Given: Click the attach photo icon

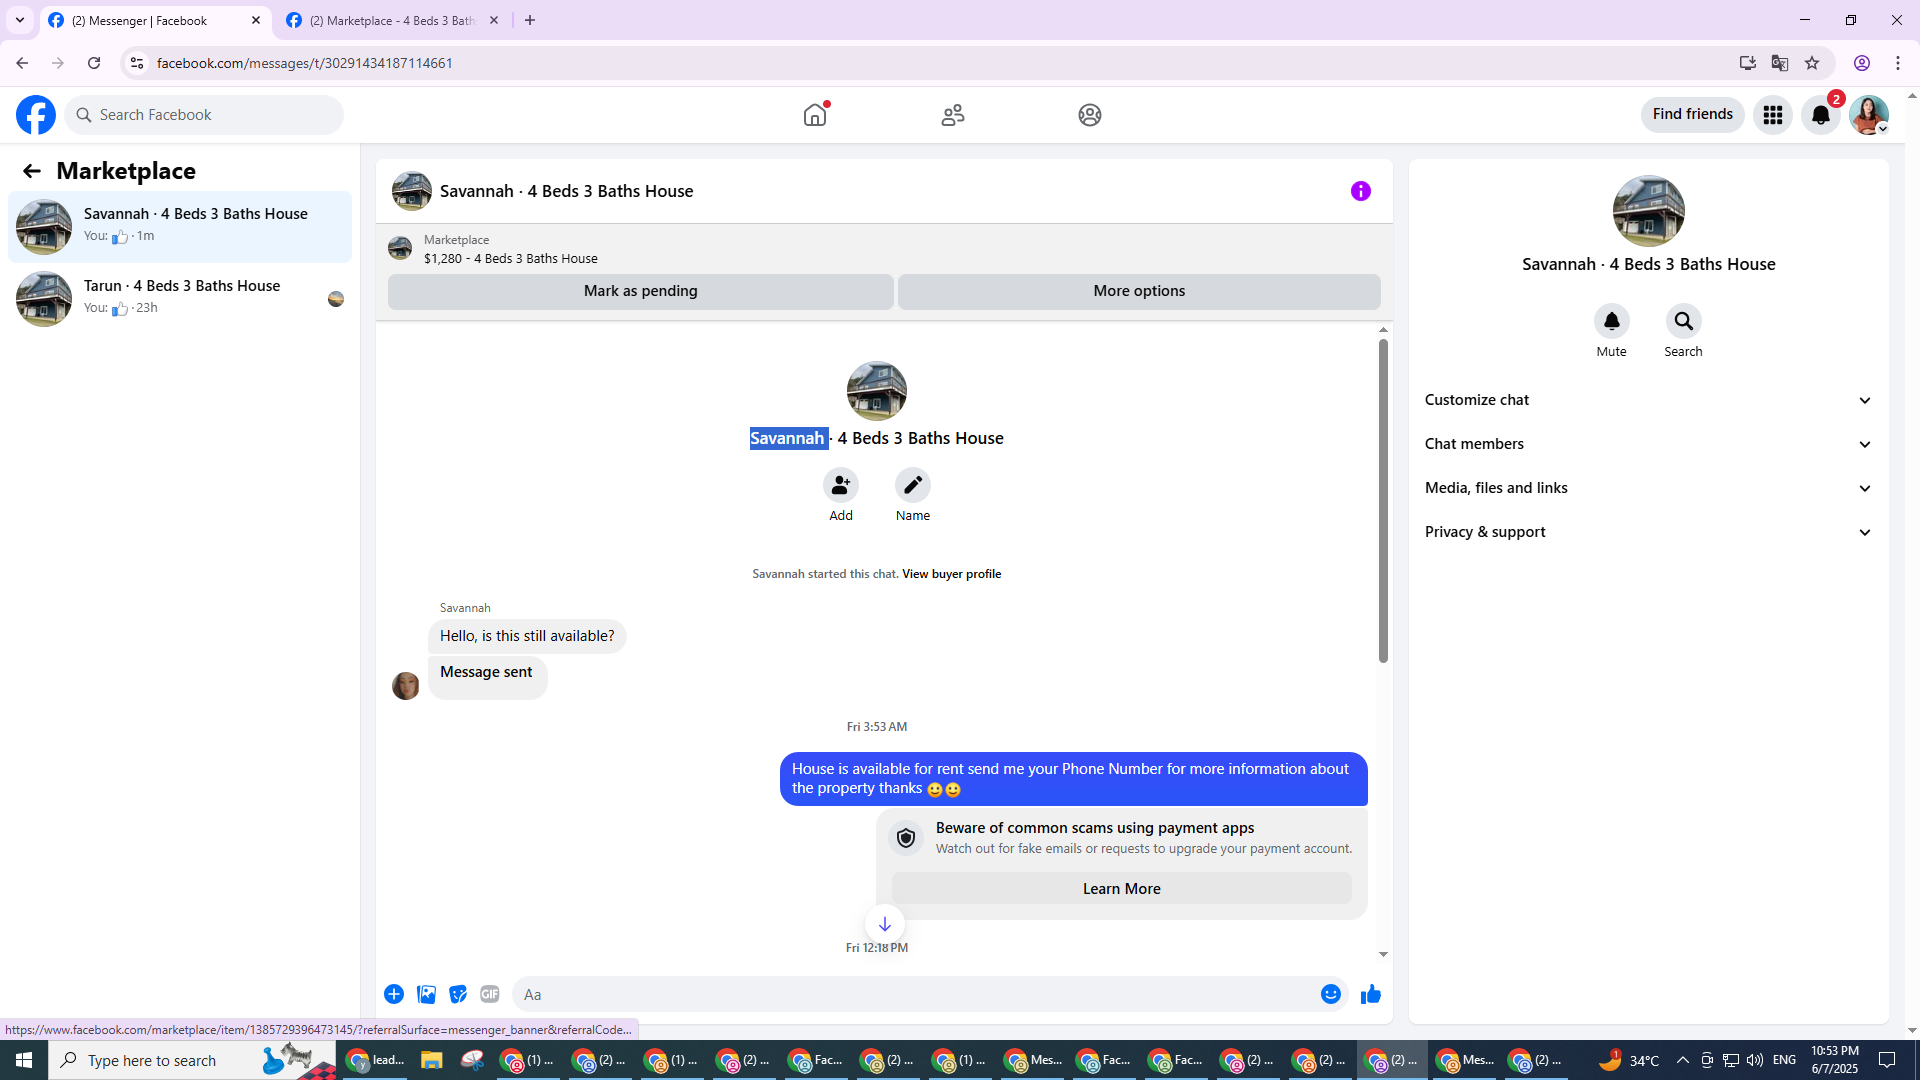Looking at the screenshot, I should (x=426, y=994).
